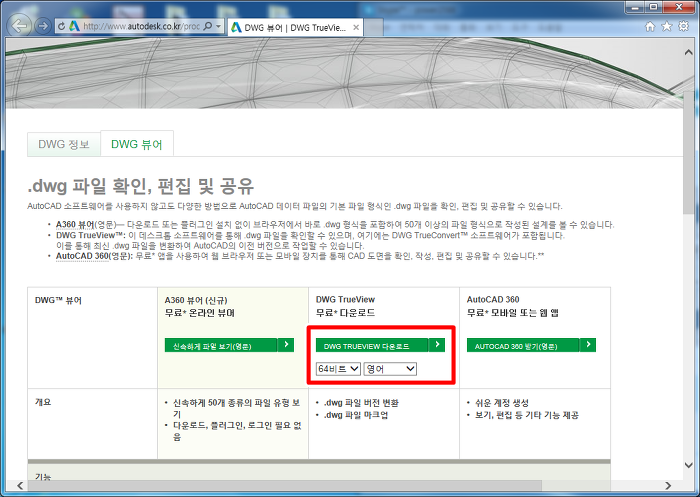Click arrow beside DWG TRUEVIEW 다운로드 button

click(x=437, y=345)
